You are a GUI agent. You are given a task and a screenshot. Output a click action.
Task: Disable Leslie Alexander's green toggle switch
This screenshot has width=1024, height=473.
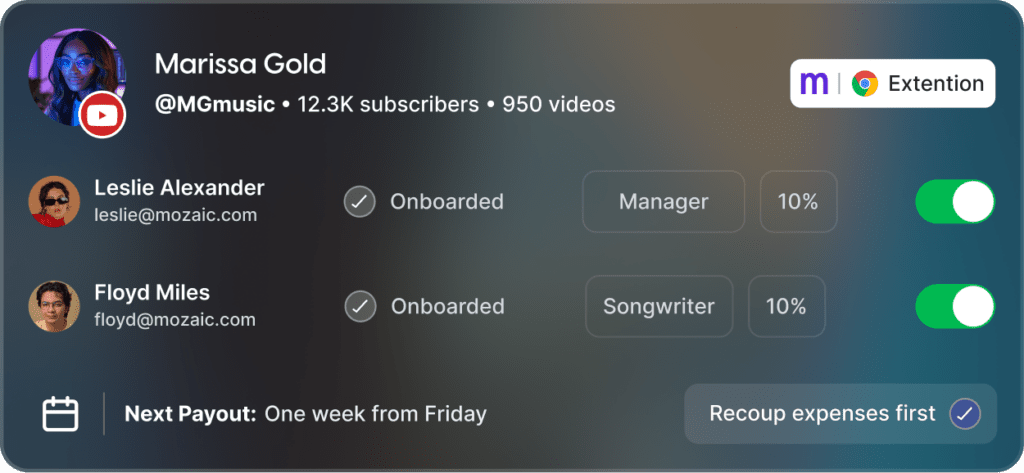955,202
